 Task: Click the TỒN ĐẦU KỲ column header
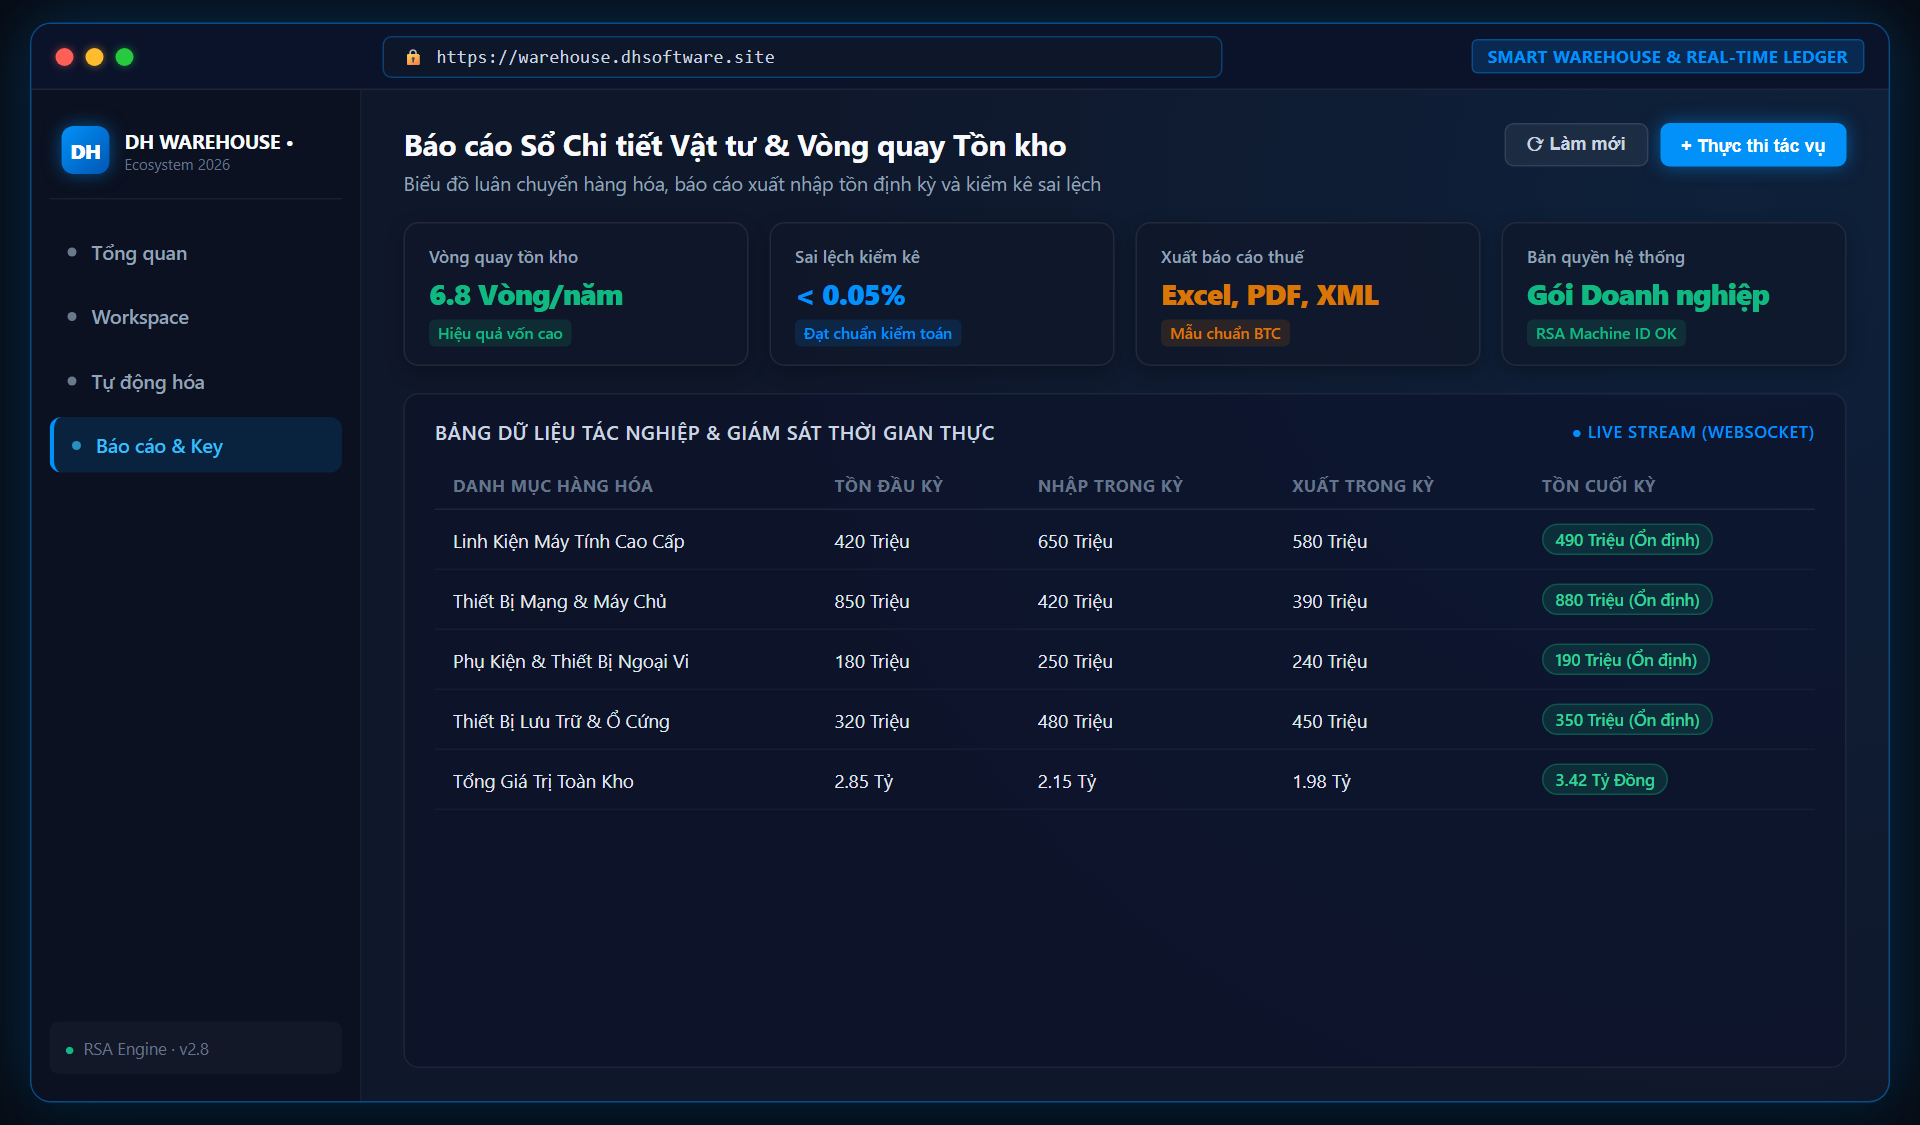(x=889, y=486)
